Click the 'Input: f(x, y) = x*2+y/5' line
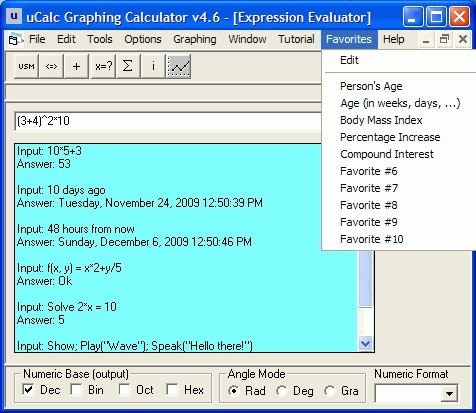Viewport: 476px width, 413px height. 69,268
